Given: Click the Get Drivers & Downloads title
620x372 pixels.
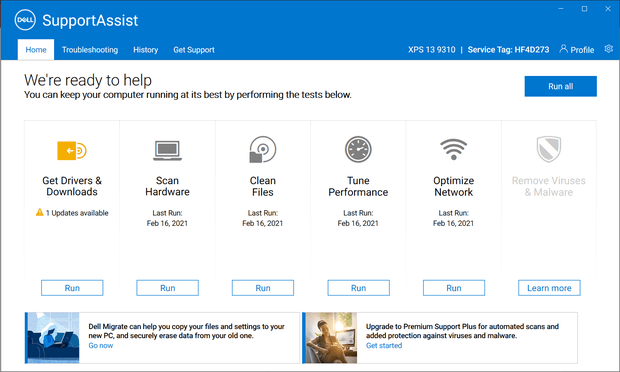Looking at the screenshot, I should pos(72,186).
